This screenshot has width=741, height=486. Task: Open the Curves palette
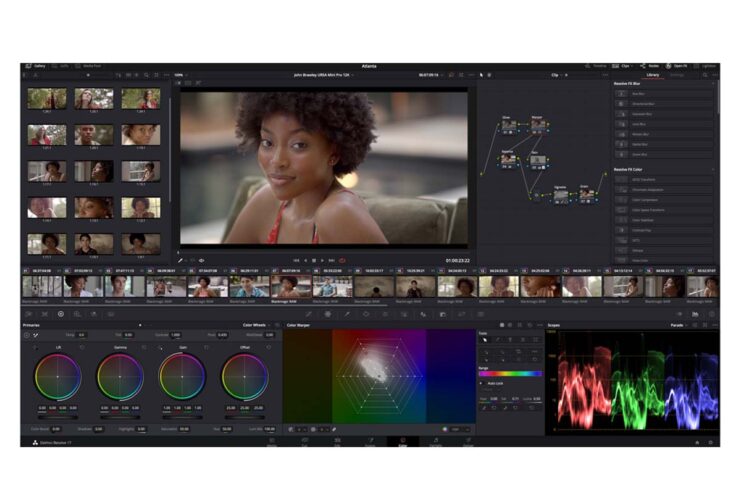coord(309,314)
